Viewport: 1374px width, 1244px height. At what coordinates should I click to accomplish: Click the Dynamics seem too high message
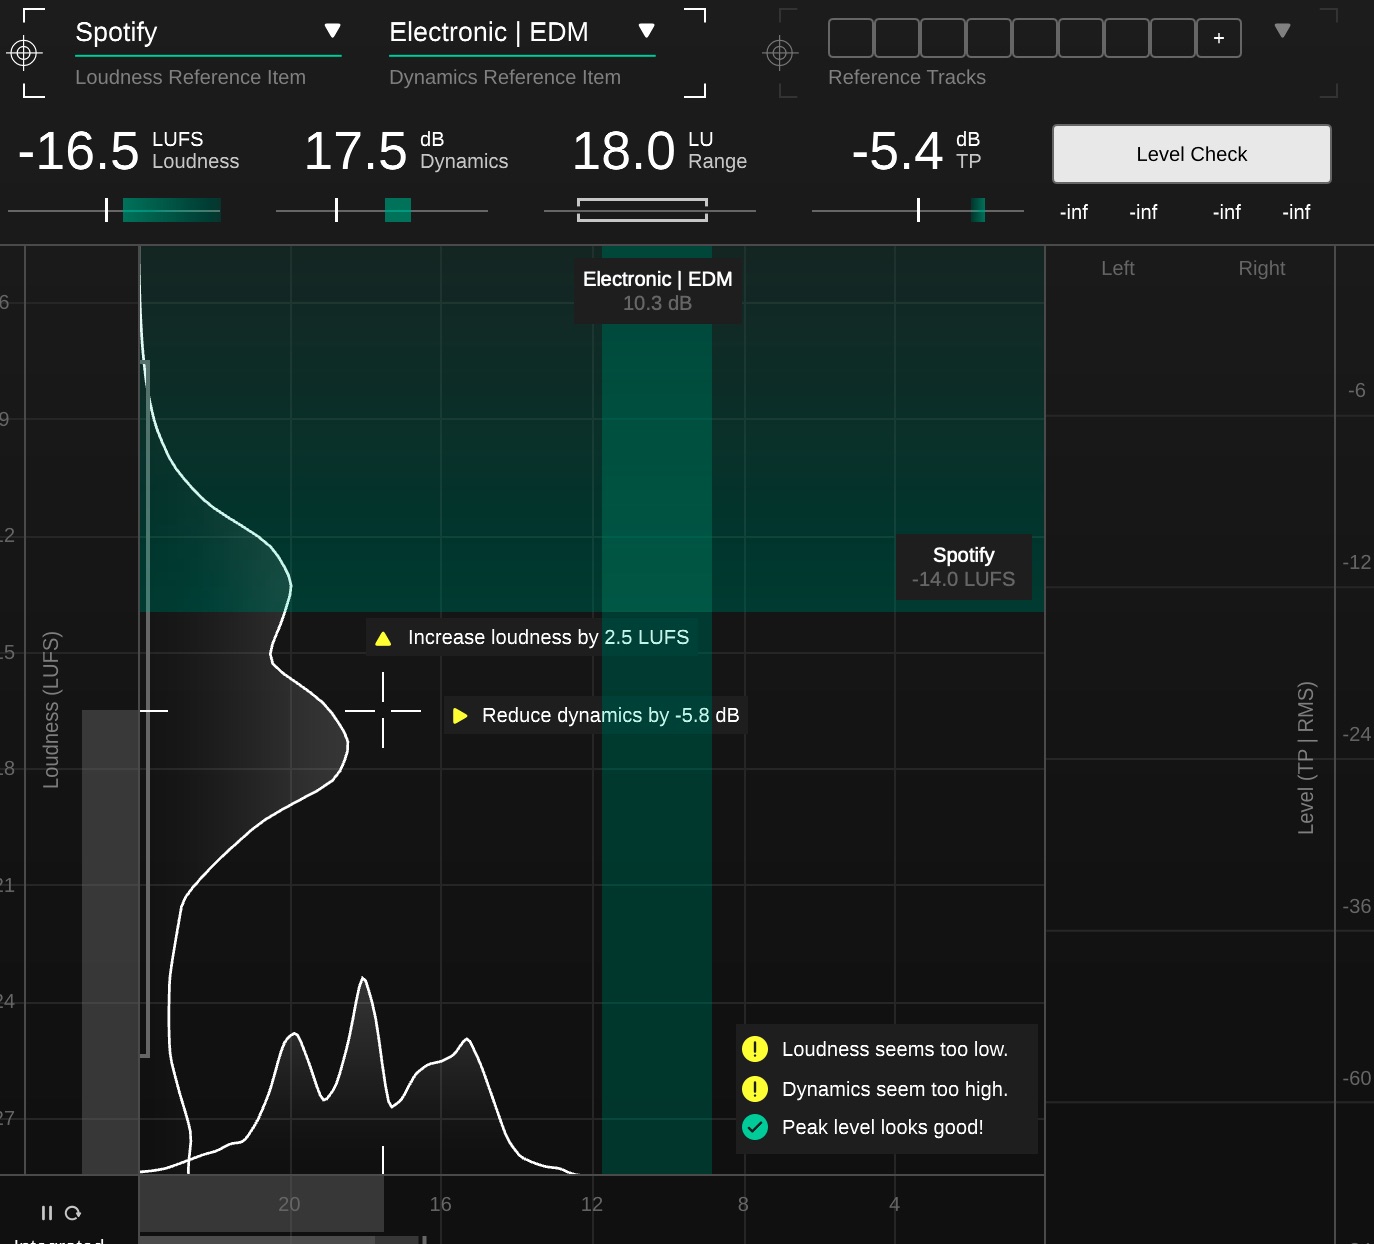pos(894,1089)
